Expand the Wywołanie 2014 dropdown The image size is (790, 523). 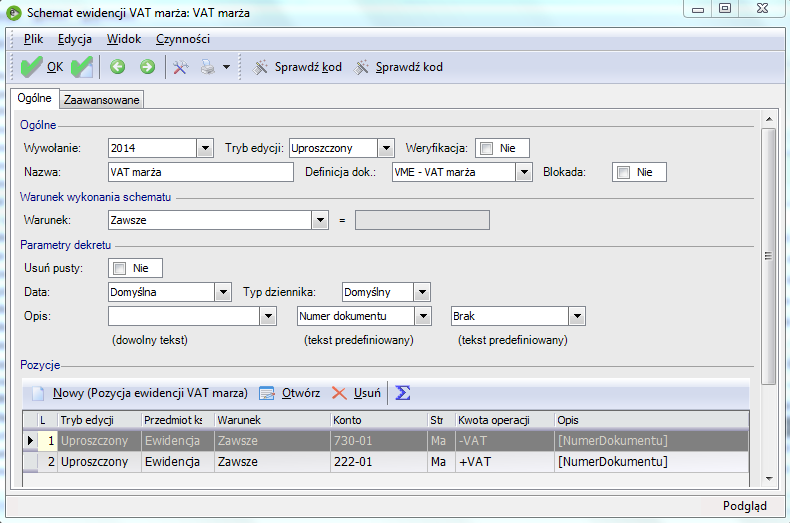(x=205, y=148)
